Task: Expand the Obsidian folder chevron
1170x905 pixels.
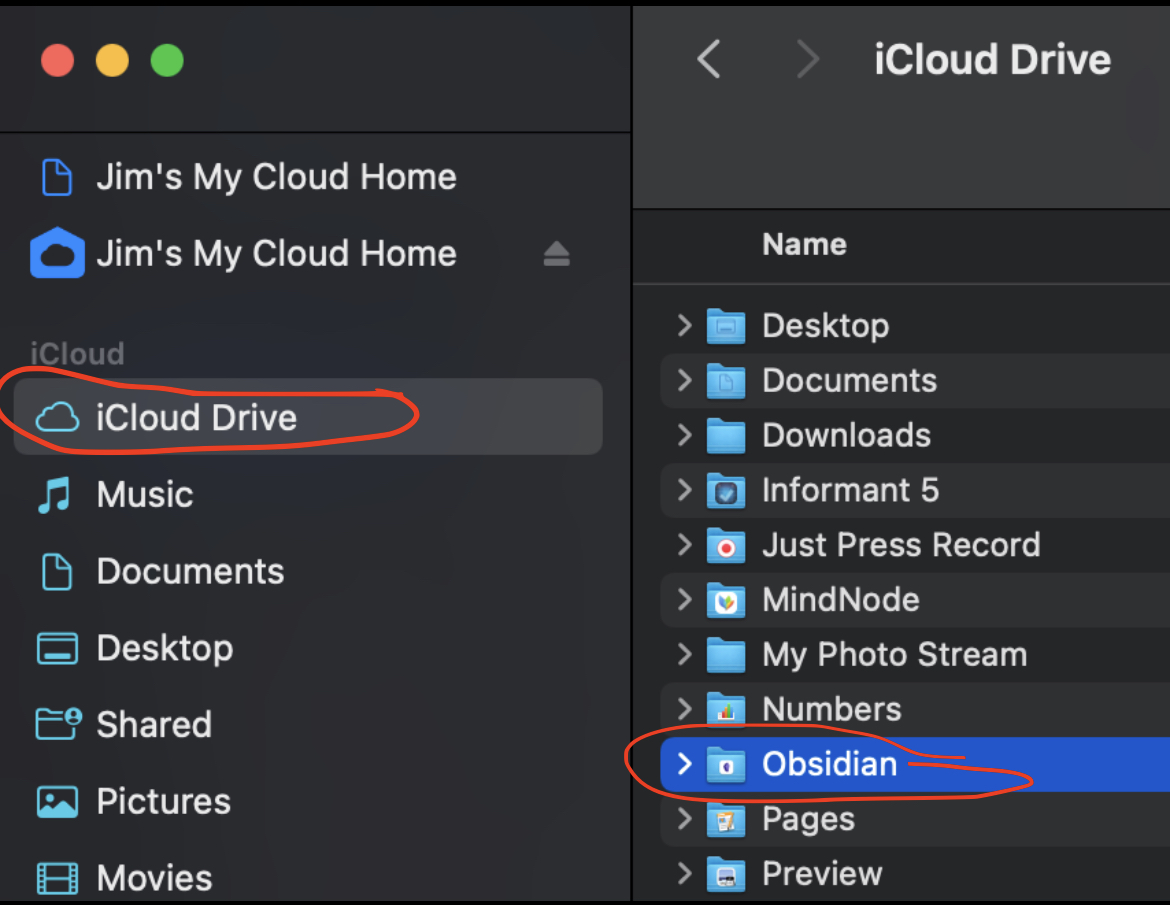Action: (683, 764)
